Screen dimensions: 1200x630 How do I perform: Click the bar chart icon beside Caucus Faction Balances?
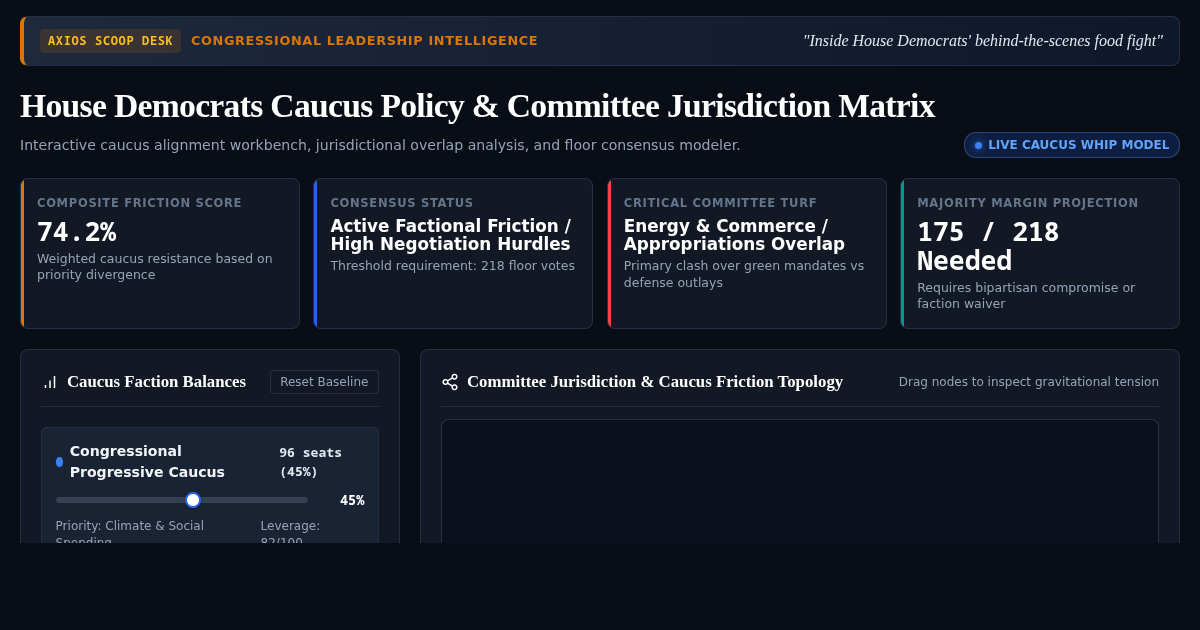pyautogui.click(x=50, y=382)
